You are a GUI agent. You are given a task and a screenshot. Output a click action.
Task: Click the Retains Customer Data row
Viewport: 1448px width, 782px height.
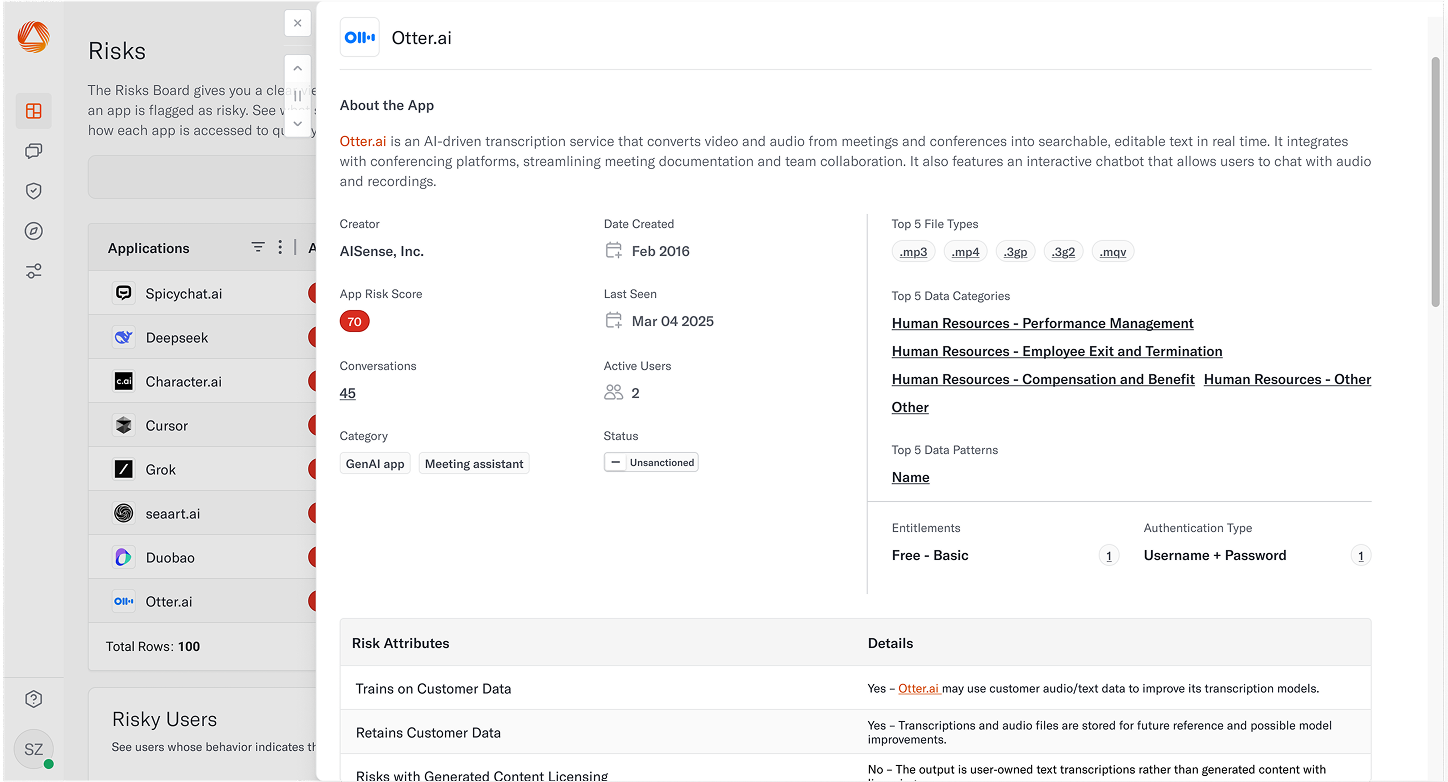(x=855, y=732)
